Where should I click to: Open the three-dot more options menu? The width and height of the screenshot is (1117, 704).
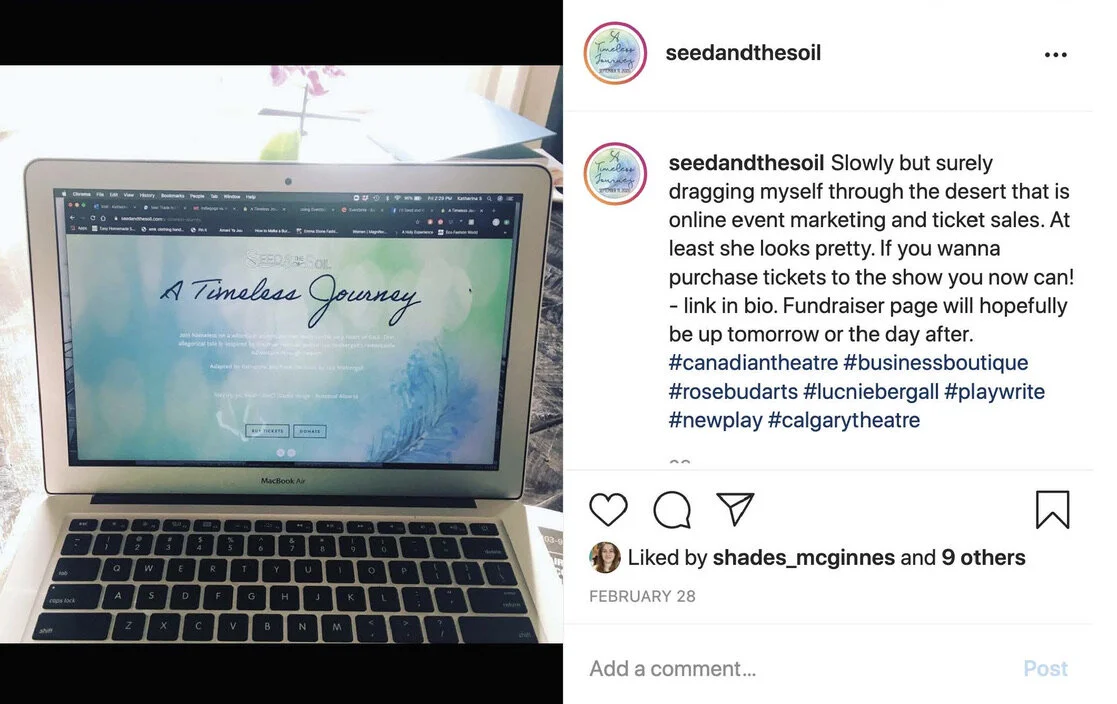(x=1055, y=55)
